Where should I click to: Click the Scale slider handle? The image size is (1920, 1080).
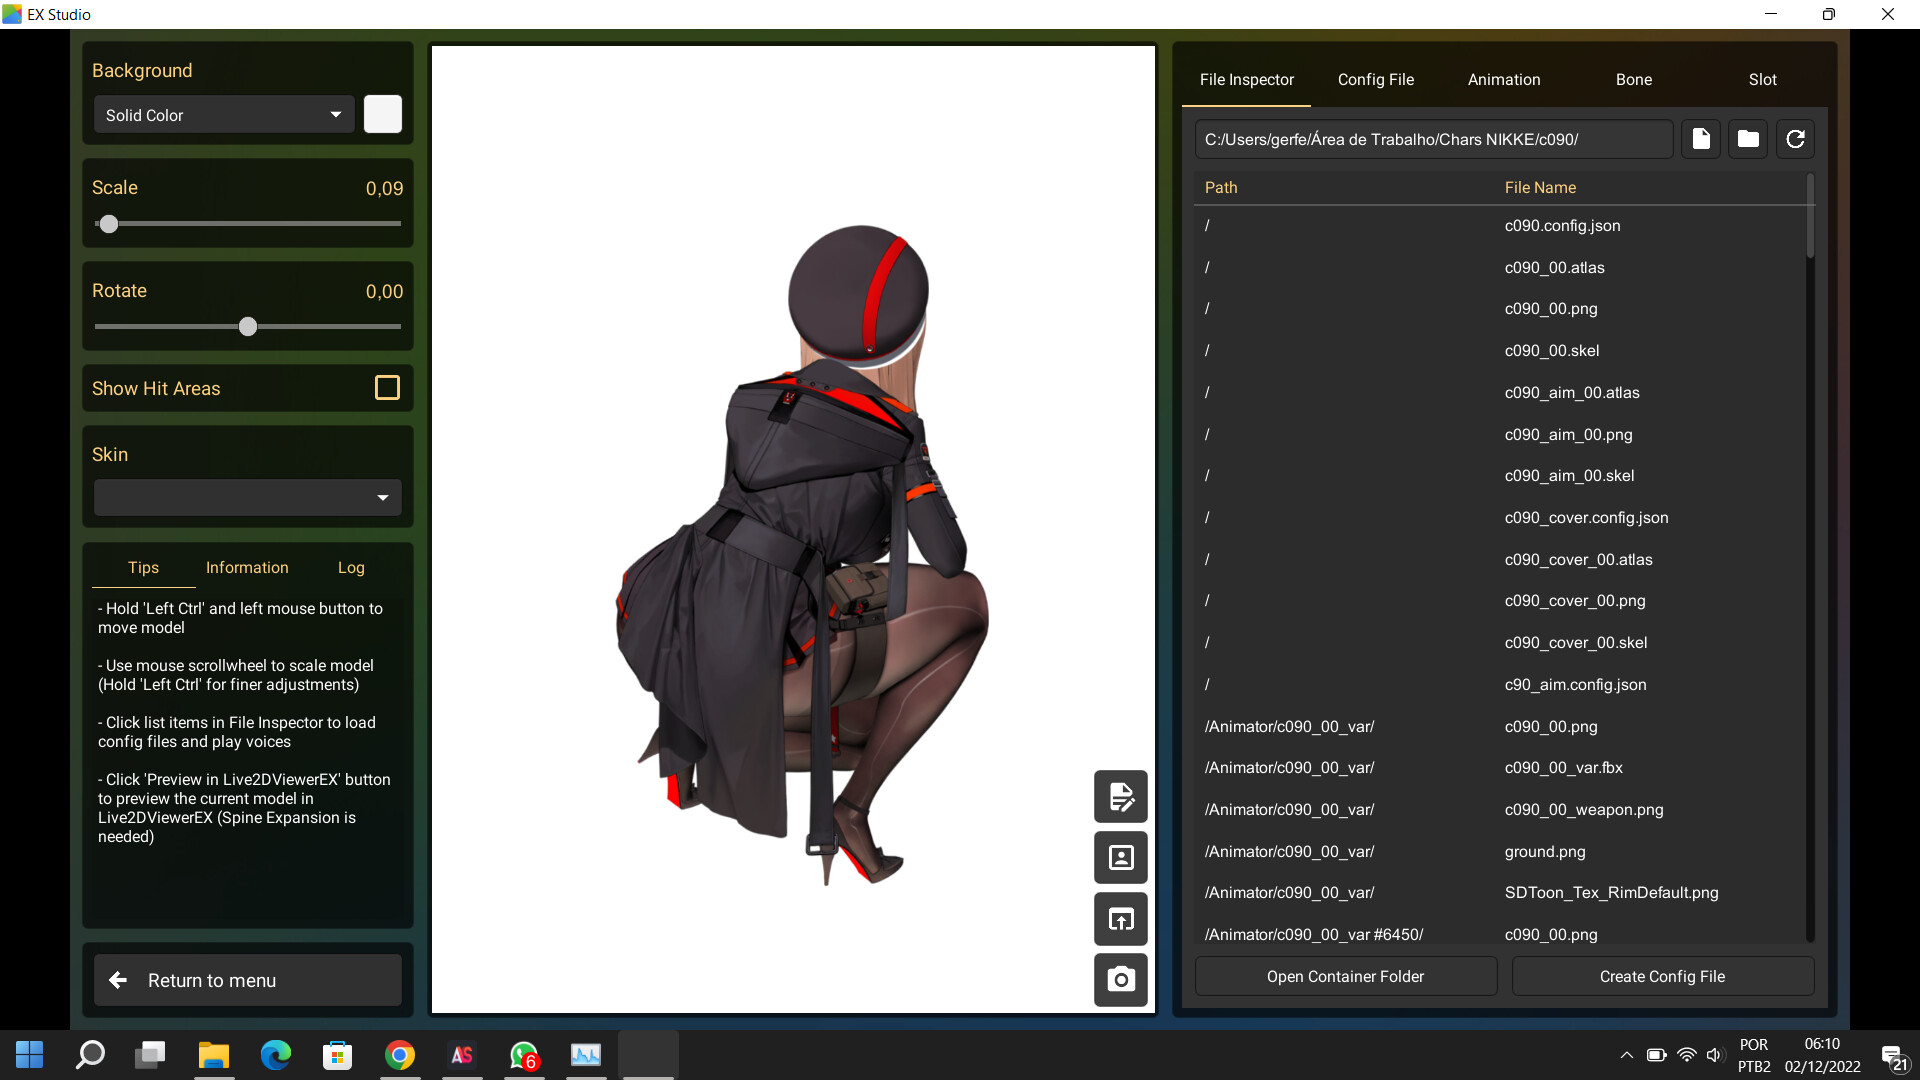click(x=109, y=224)
